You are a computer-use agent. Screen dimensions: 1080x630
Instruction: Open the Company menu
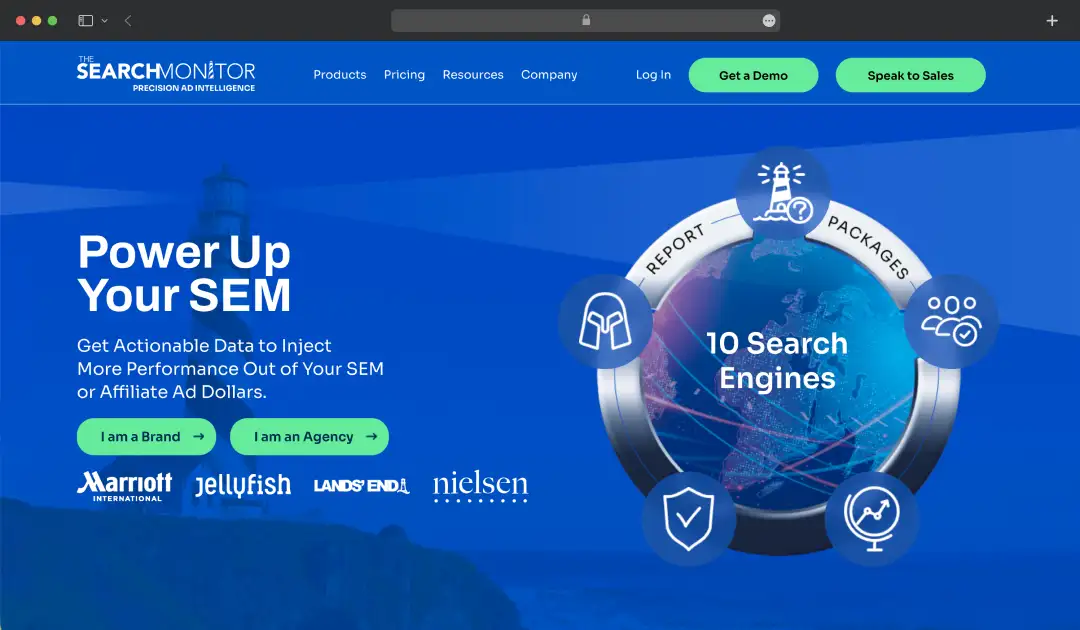(549, 74)
